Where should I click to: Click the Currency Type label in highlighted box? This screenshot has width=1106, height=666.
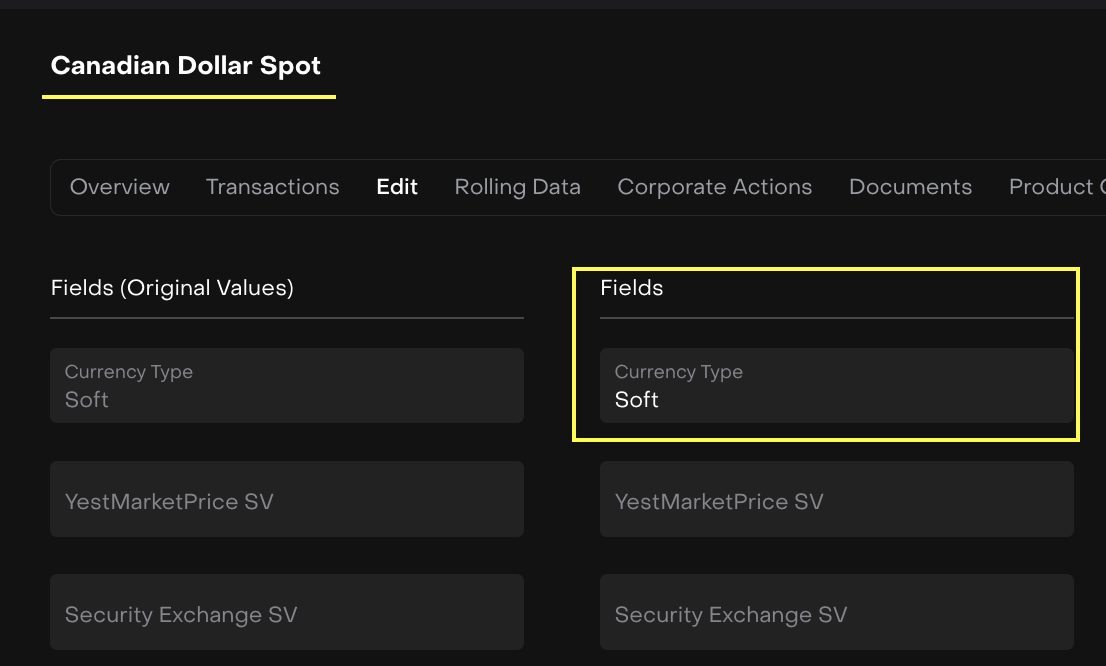(x=678, y=372)
